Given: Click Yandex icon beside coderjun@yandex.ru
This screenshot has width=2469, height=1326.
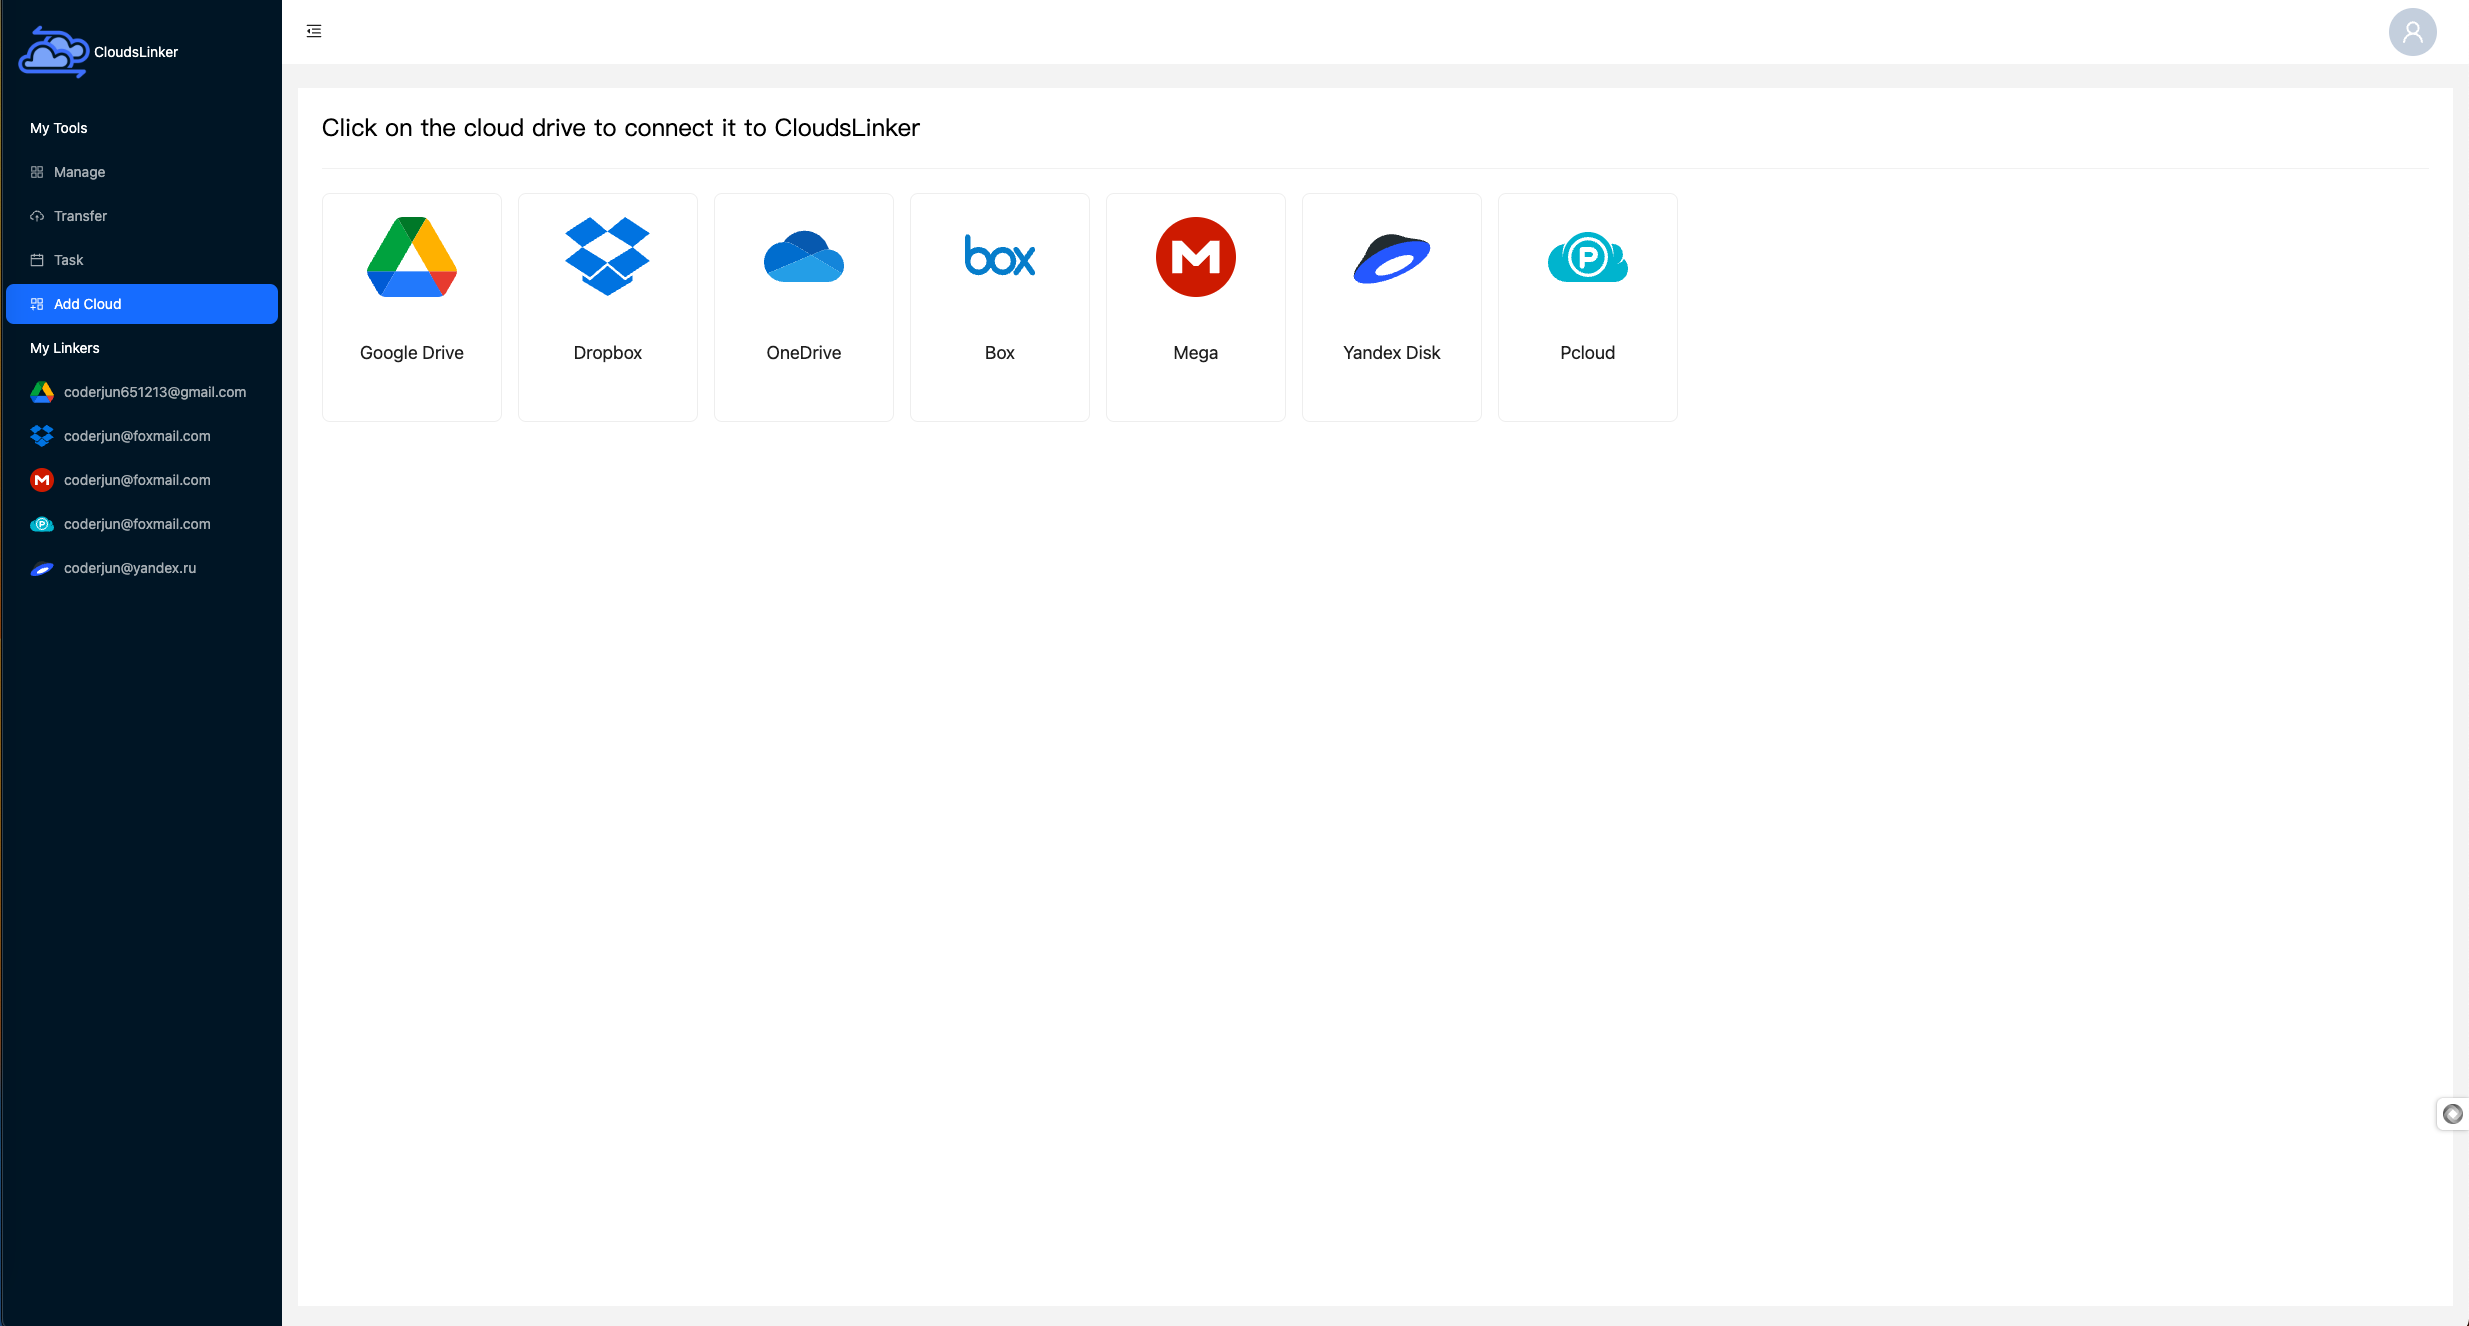Looking at the screenshot, I should [42, 568].
